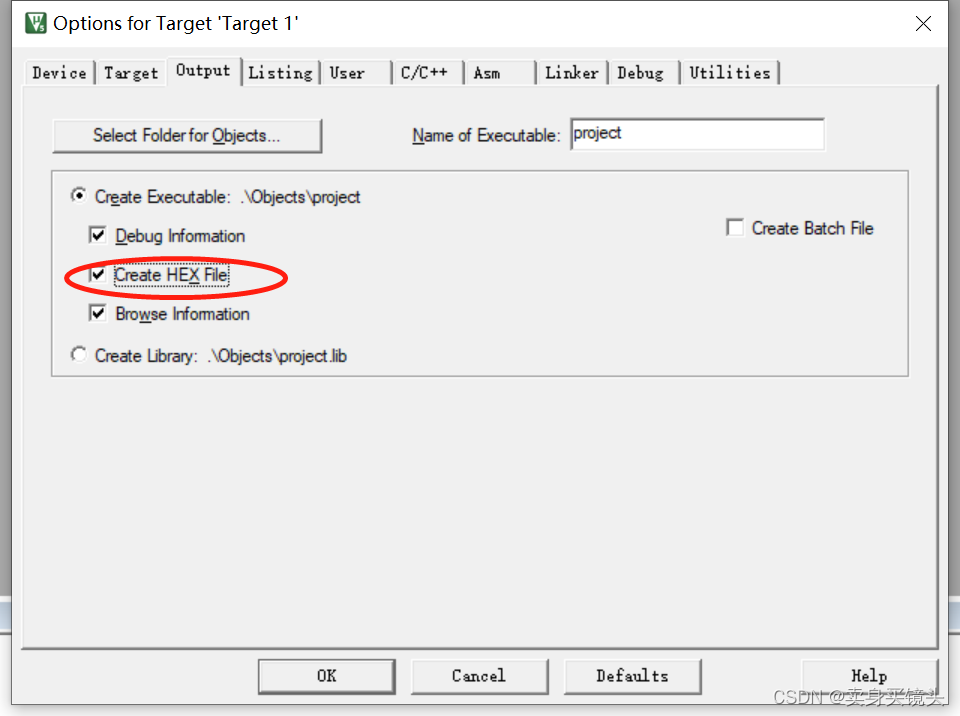
Task: Toggle the Debug Information checkbox
Action: (97, 235)
